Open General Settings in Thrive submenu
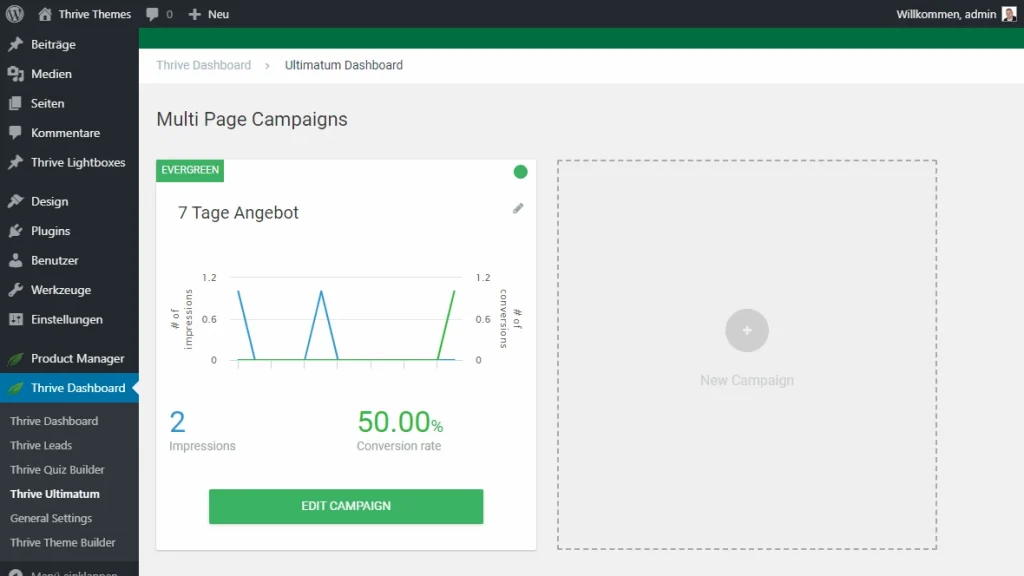 click(51, 518)
